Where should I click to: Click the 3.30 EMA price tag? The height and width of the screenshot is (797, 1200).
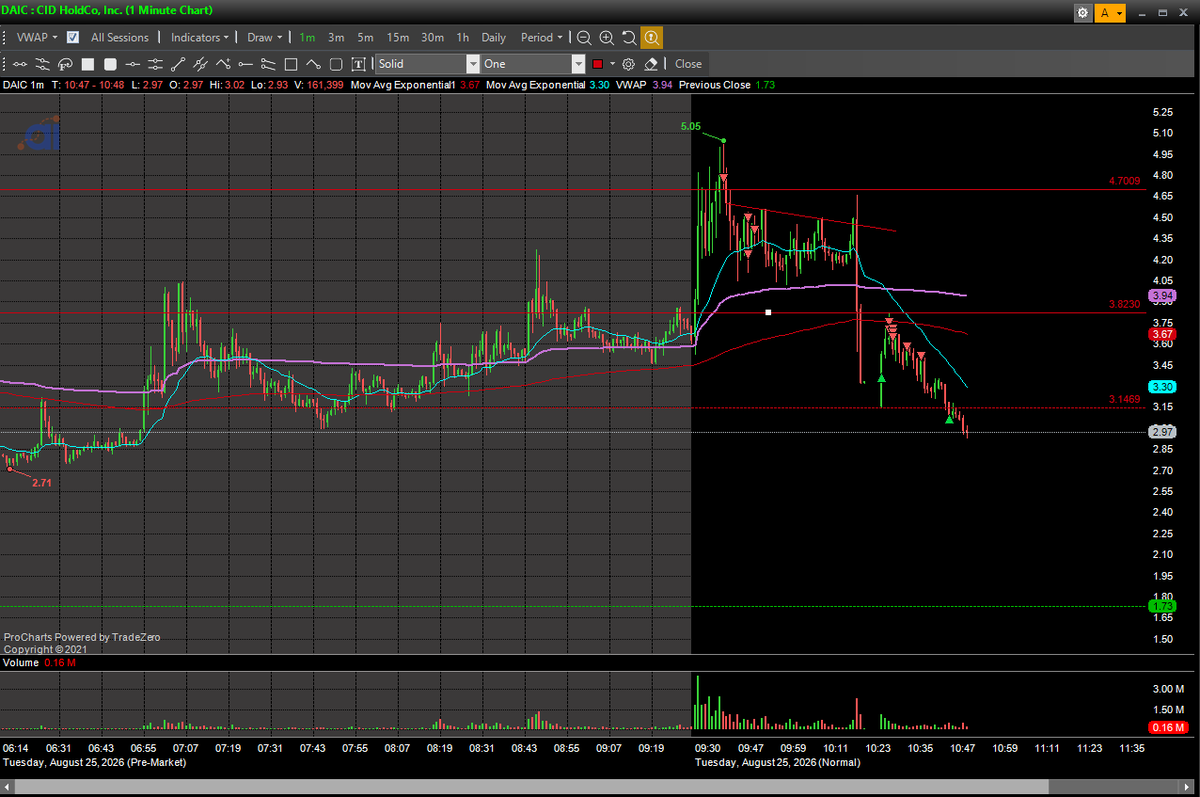1163,387
